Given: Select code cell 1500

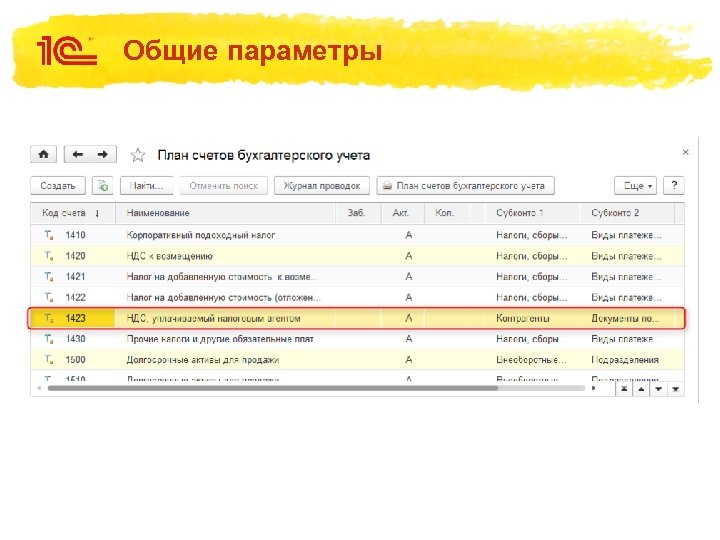Looking at the screenshot, I should (75, 360).
